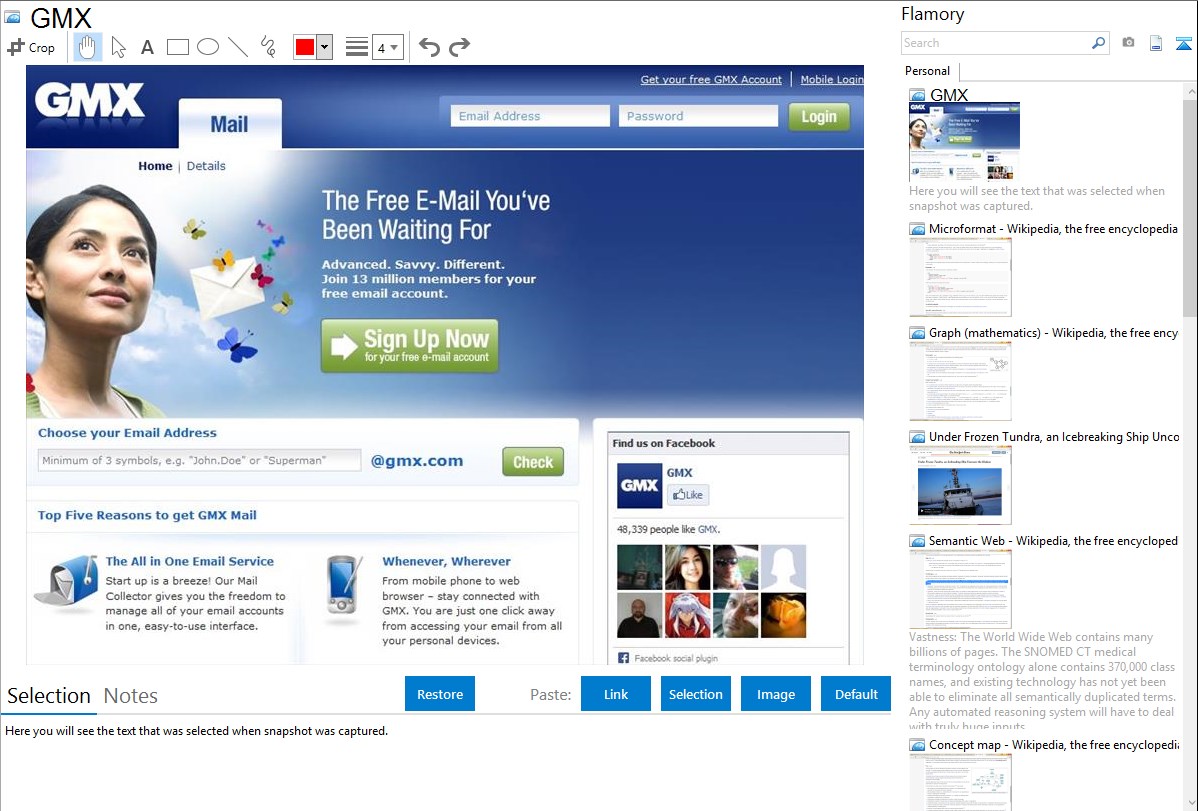Click the icon beside Graph (mathematics) title
The height and width of the screenshot is (811, 1198).
(x=917, y=333)
